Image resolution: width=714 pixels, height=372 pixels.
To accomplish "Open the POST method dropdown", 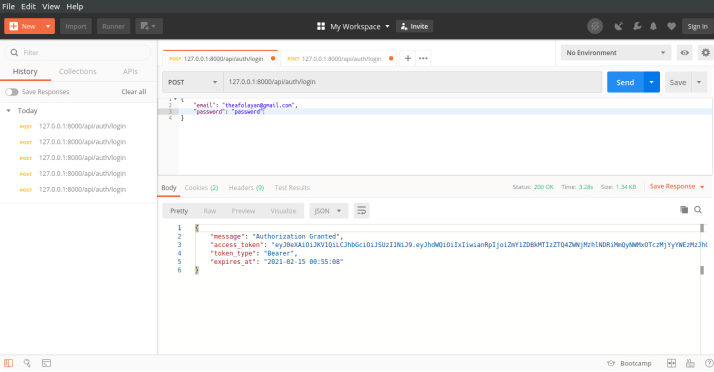I will 193,82.
